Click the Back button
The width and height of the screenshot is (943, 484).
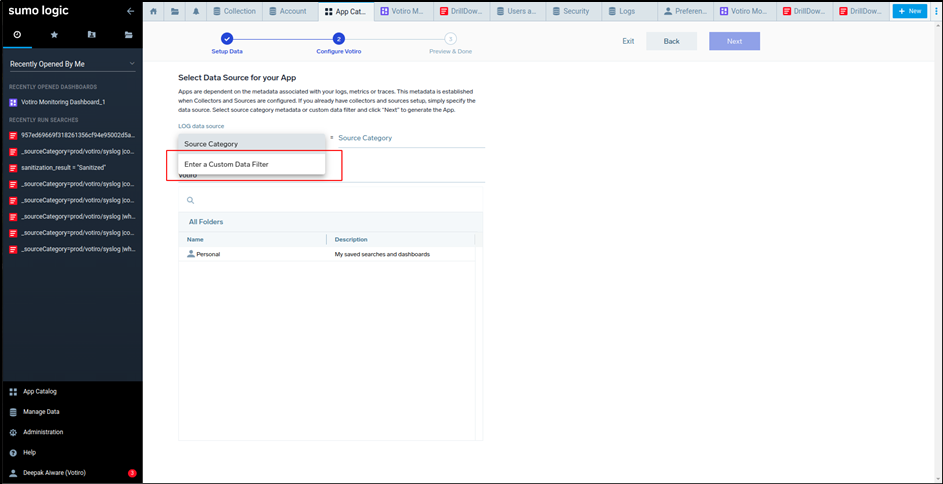672,41
